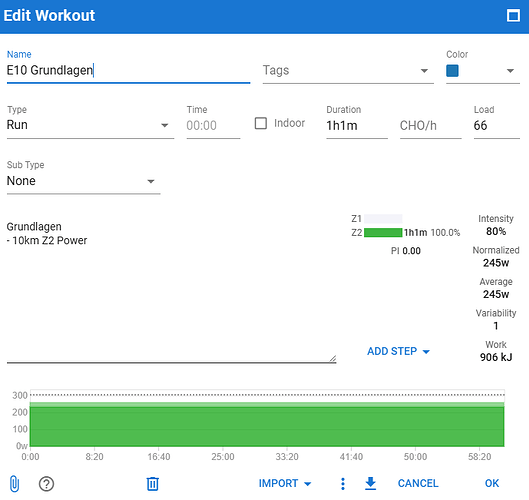
Task: Maximize the Edit Workout dialog
Action: click(x=513, y=16)
